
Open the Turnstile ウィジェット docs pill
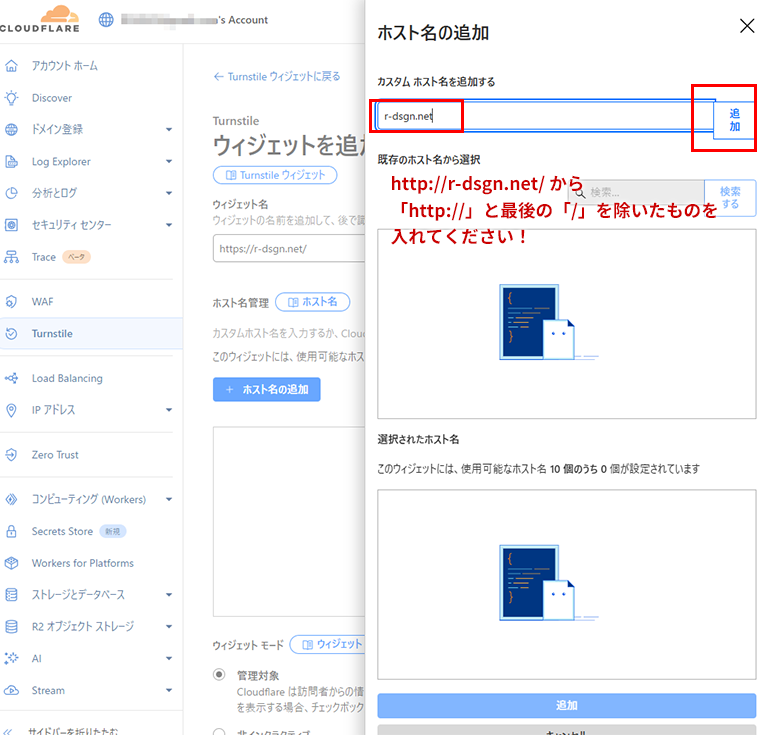pyautogui.click(x=275, y=175)
